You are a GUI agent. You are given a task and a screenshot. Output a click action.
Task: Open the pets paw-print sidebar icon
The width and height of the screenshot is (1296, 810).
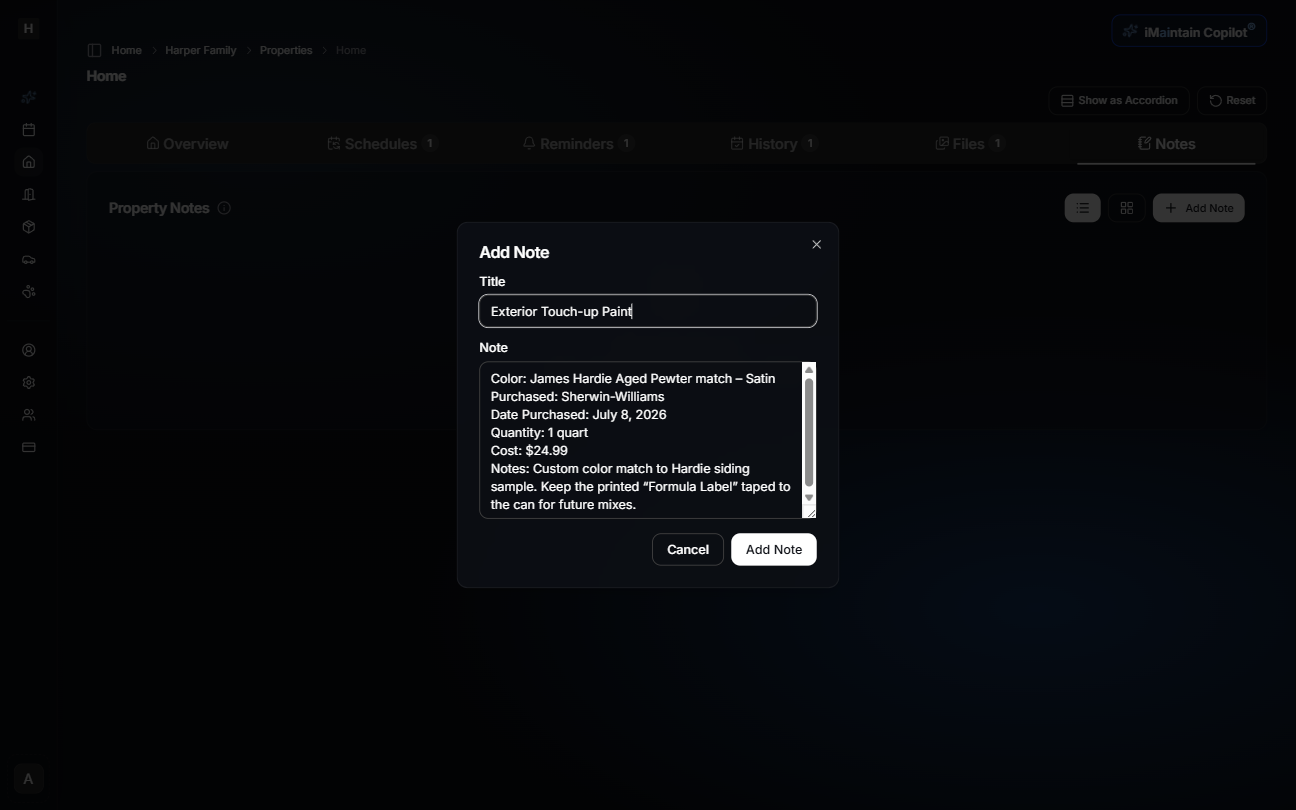[x=28, y=292]
